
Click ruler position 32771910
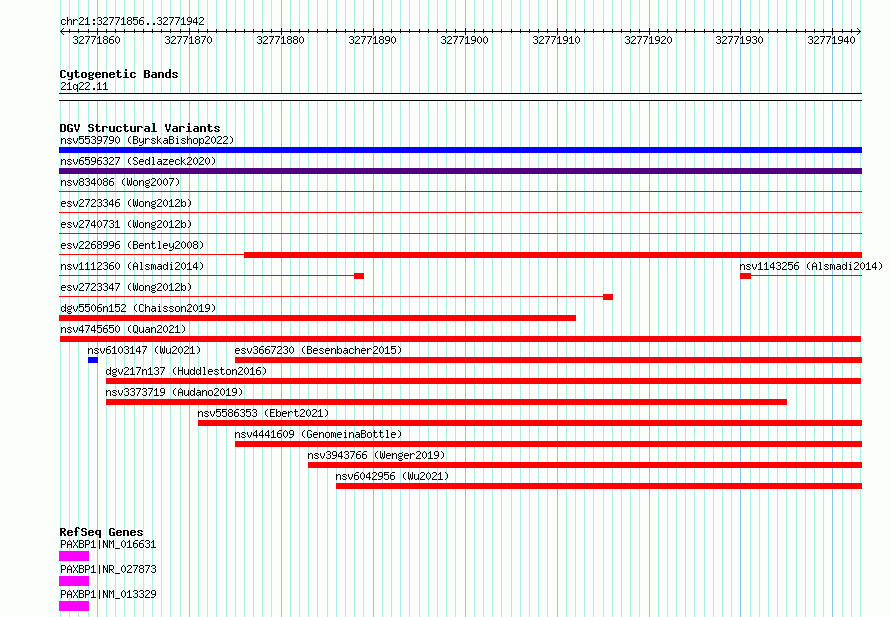pos(556,40)
